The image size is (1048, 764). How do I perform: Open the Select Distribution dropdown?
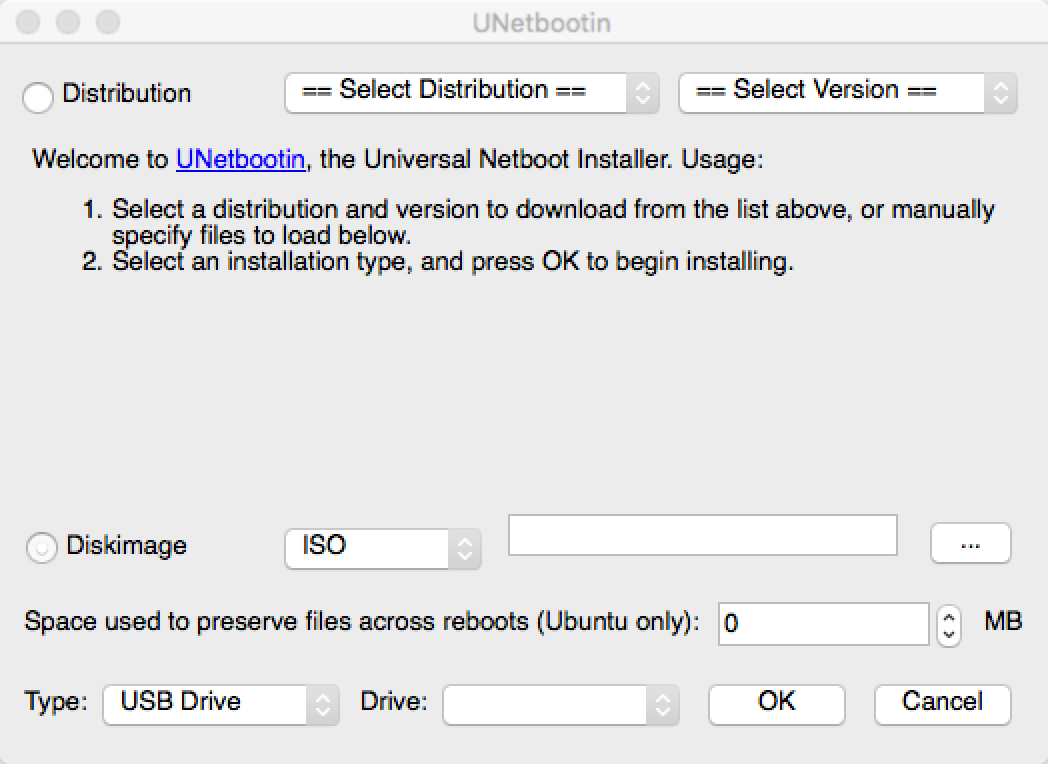472,92
